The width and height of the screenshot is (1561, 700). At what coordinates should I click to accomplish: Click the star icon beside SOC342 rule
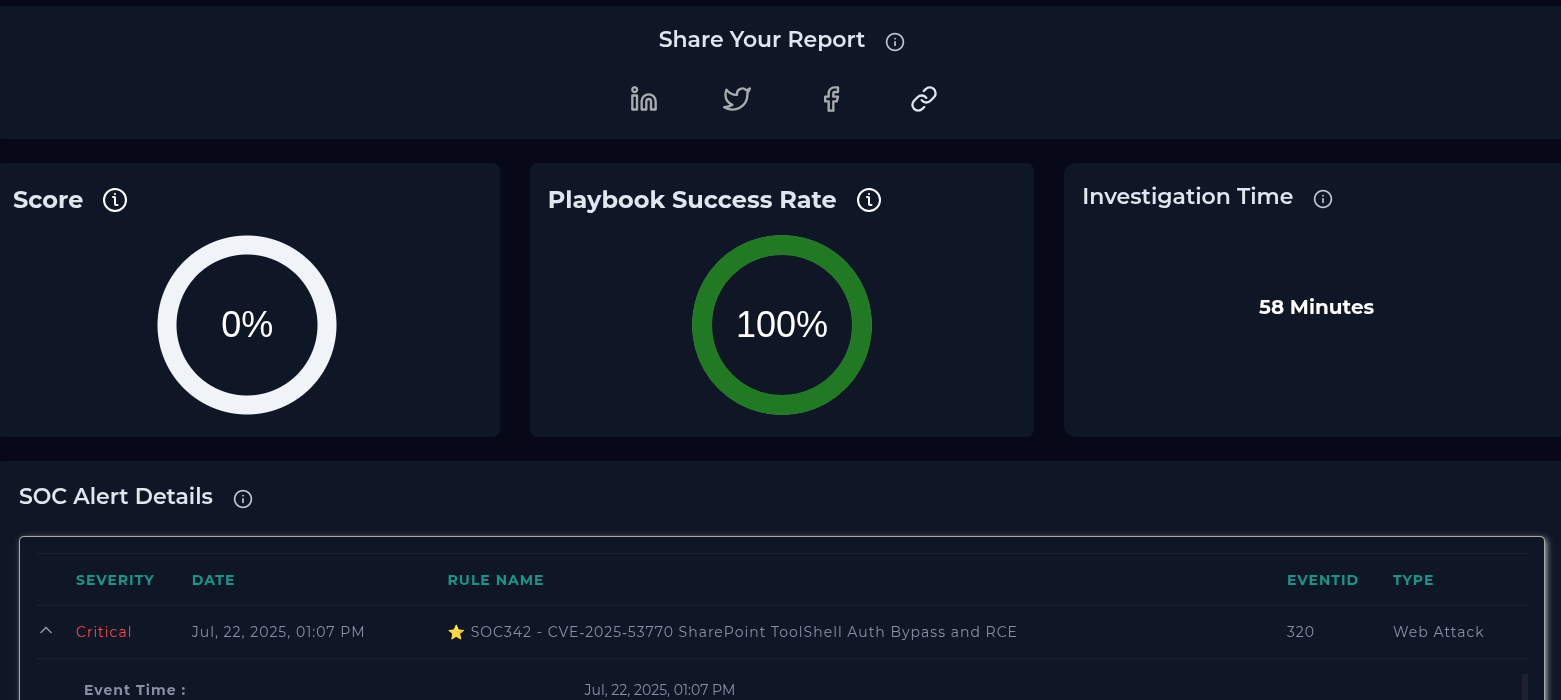[x=456, y=632]
